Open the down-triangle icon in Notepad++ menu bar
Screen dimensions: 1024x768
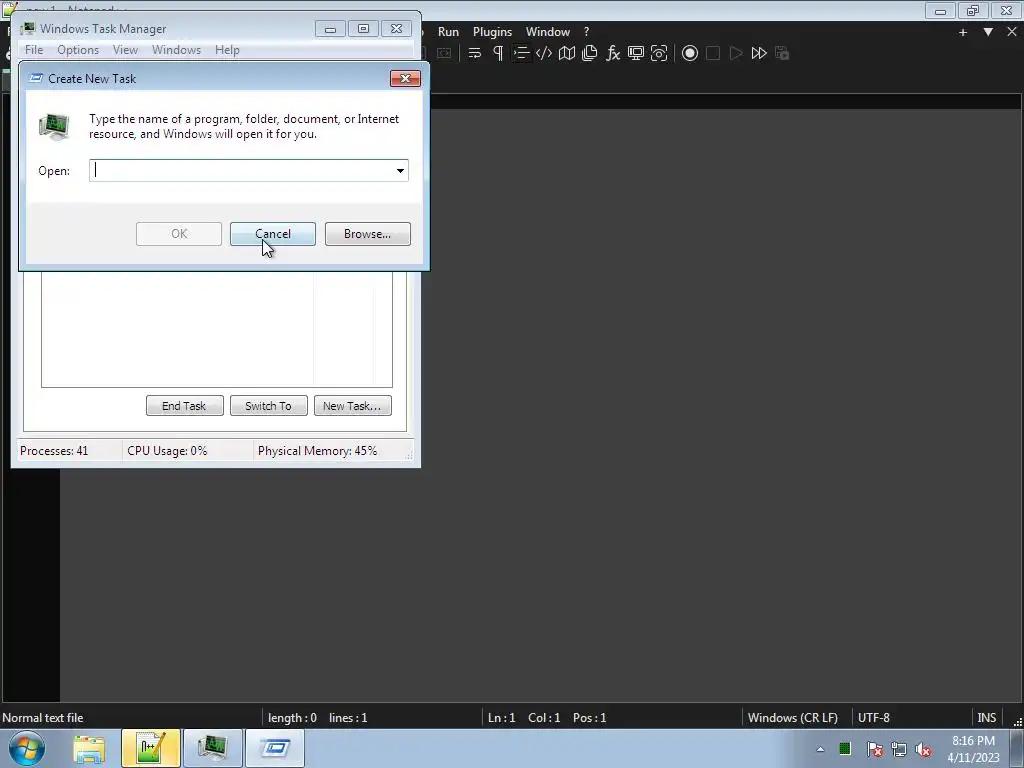988,32
